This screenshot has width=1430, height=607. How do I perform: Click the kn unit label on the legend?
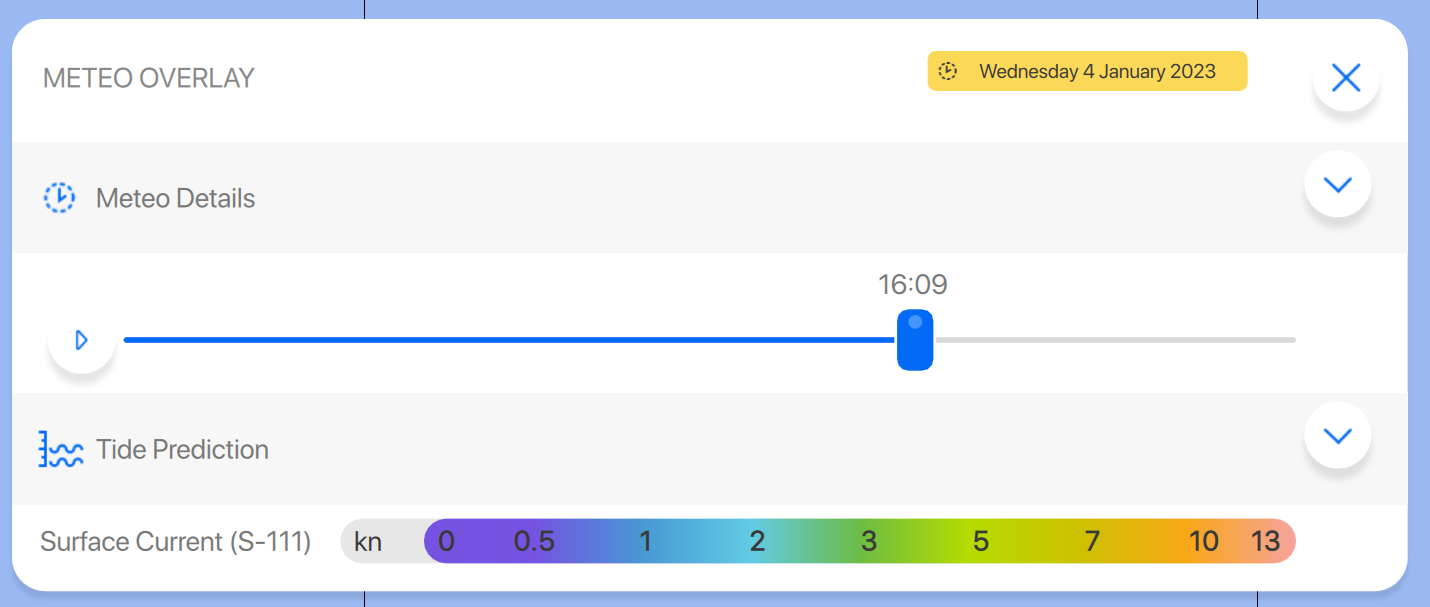coord(369,541)
